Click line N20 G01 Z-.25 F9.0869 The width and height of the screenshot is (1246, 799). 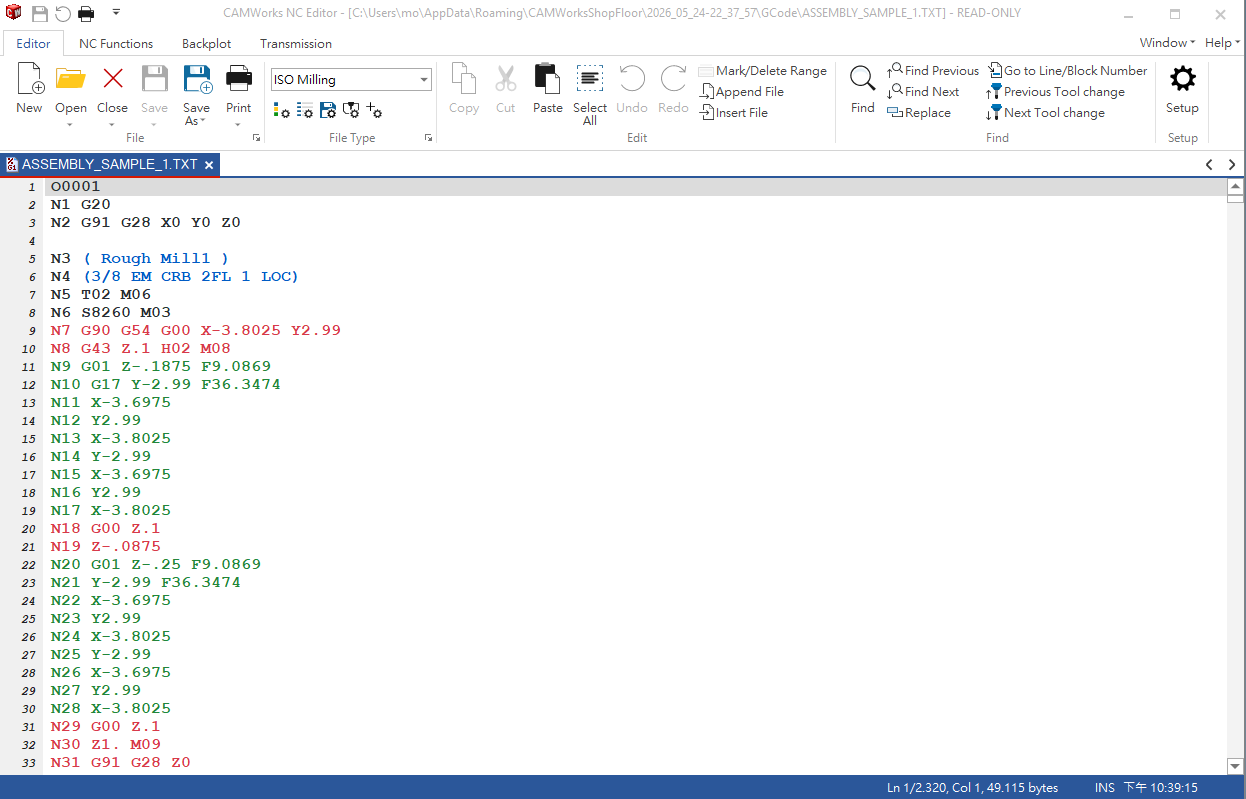click(x=156, y=564)
